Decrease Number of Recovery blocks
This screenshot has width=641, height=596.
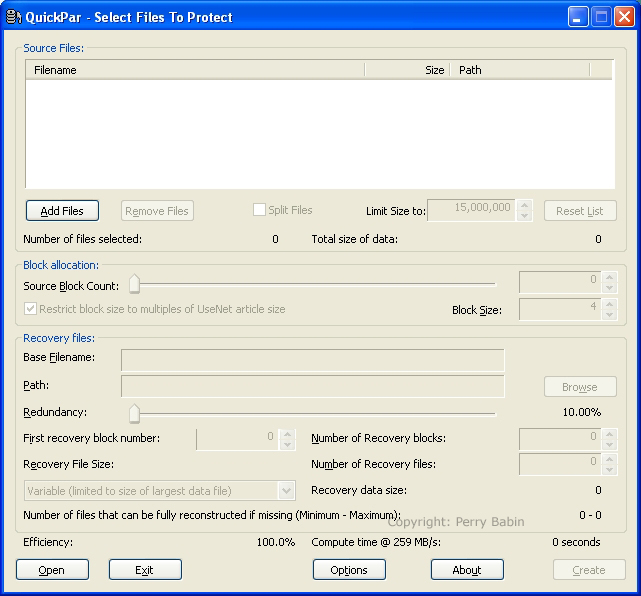tap(610, 444)
